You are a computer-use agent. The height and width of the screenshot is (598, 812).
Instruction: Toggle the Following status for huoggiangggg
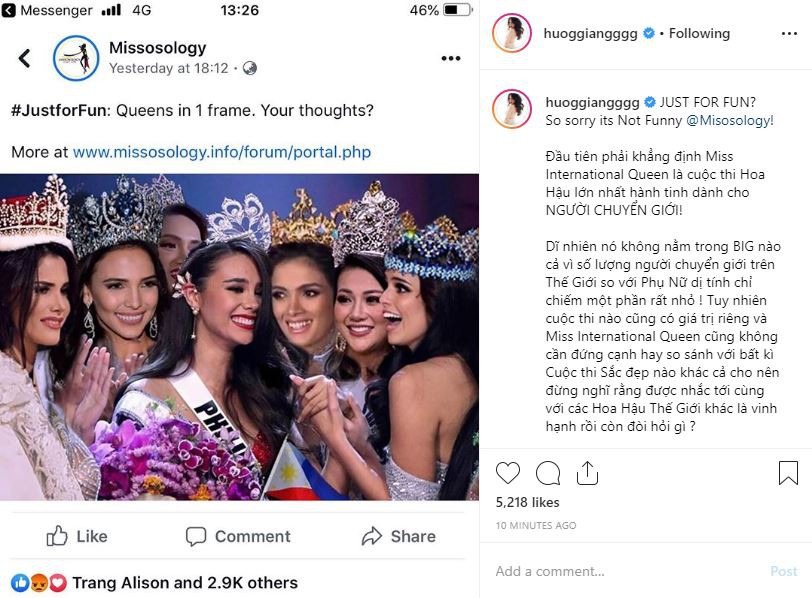(699, 33)
